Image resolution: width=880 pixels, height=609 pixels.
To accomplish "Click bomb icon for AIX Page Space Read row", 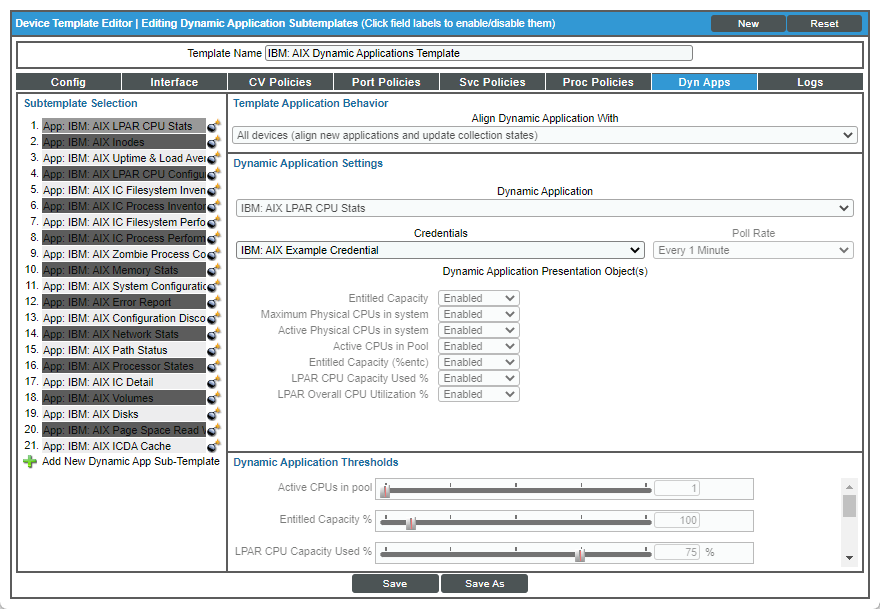I will coord(214,430).
